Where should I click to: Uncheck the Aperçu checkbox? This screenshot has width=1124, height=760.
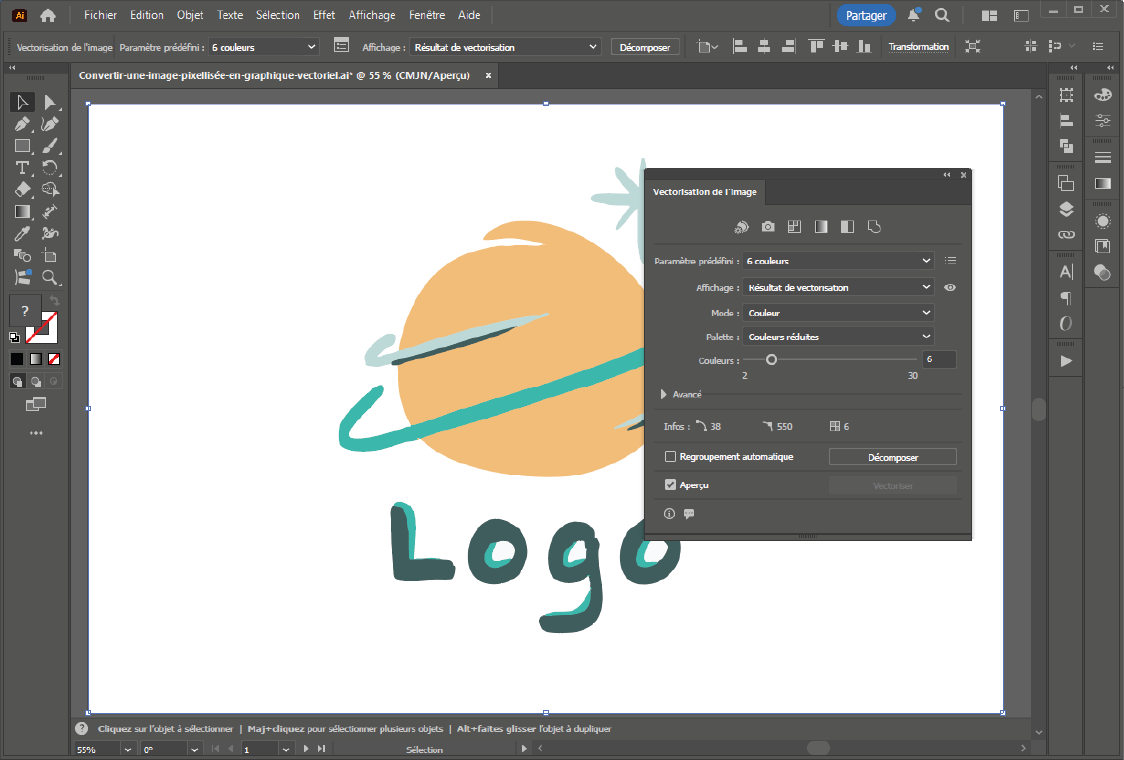point(671,485)
